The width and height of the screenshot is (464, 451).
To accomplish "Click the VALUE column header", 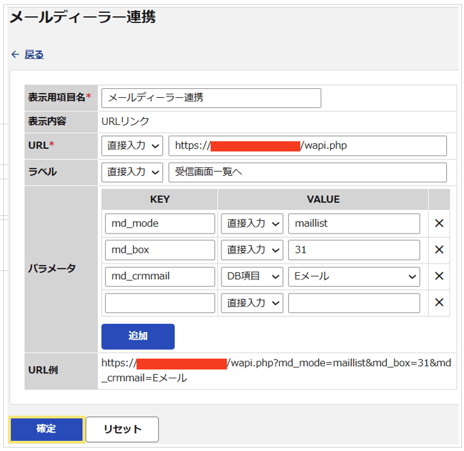I will 323,199.
